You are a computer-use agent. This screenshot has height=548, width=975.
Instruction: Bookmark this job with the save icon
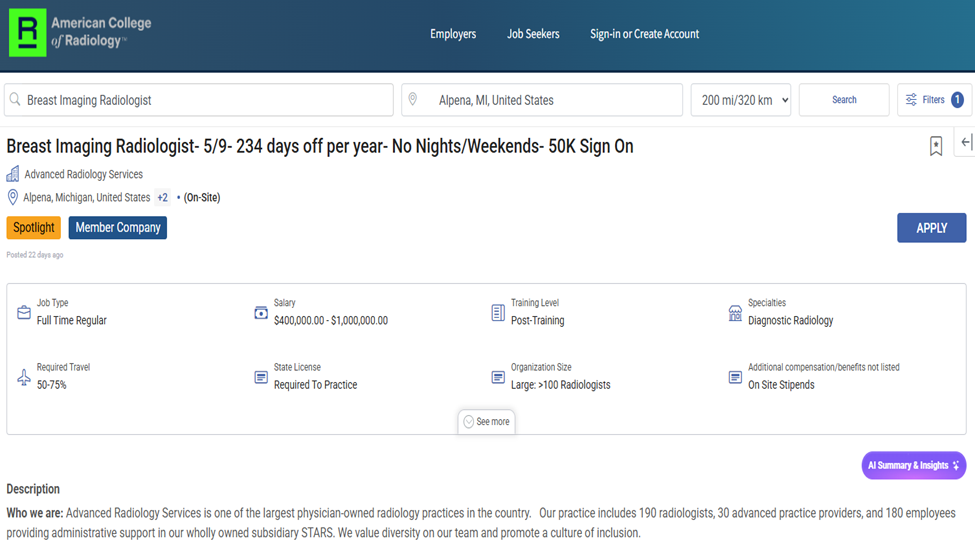pos(936,147)
